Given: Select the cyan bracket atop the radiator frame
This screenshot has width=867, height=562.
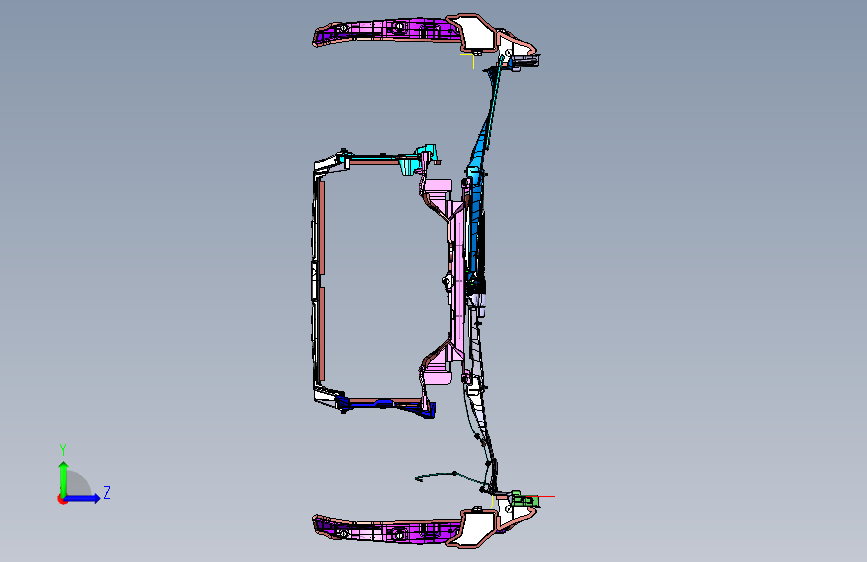Looking at the screenshot, I should pyautogui.click(x=417, y=158).
